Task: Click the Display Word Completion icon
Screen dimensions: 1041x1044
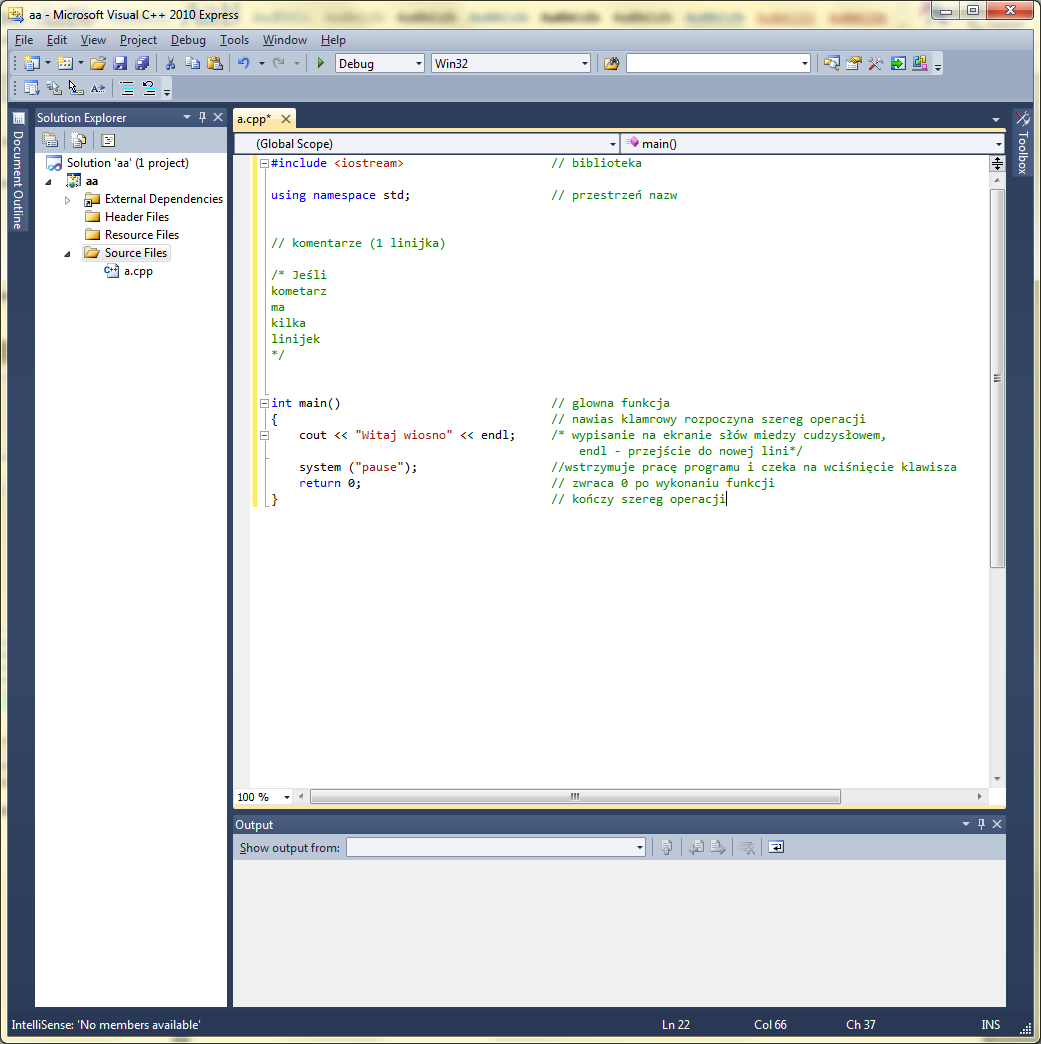Action: [x=98, y=88]
